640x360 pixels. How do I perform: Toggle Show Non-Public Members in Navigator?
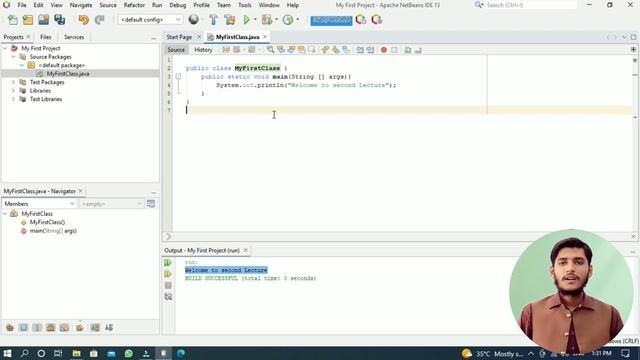(x=51, y=328)
